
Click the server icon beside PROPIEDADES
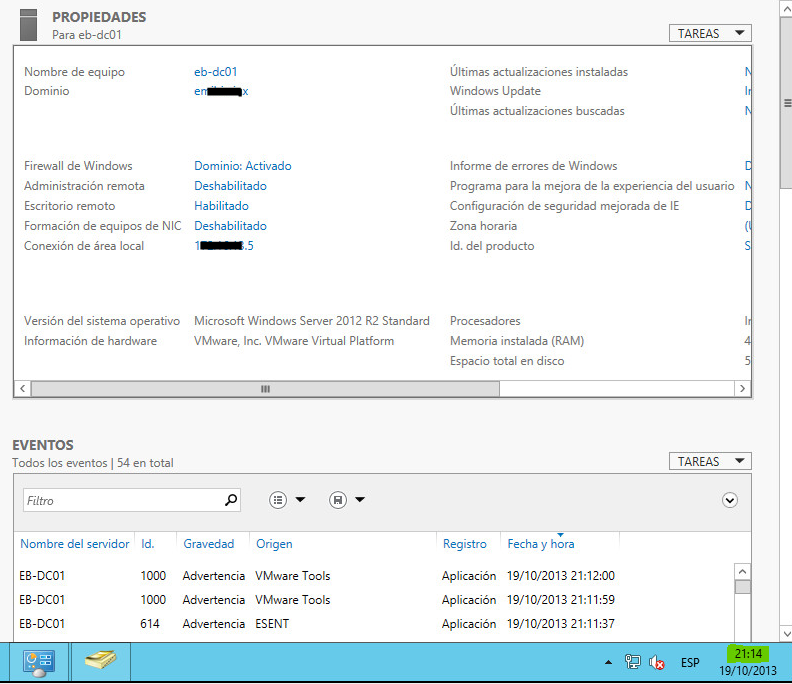point(28,25)
